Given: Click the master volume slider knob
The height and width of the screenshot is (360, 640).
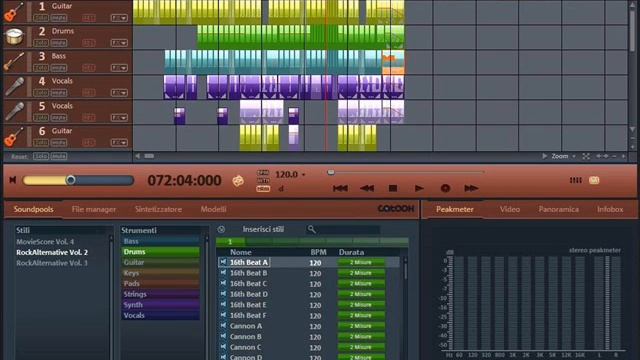Looking at the screenshot, I should pos(71,180).
